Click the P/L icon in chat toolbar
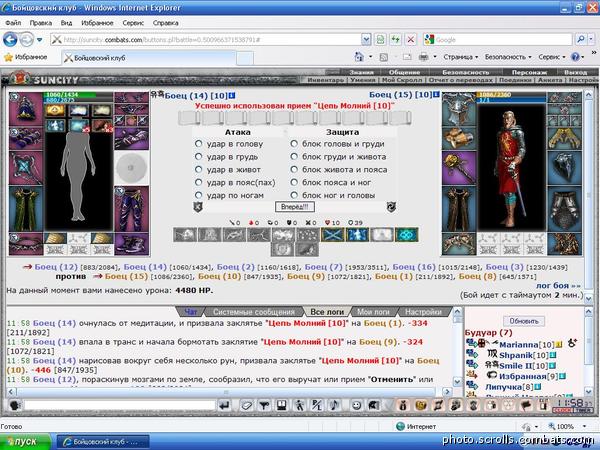Image resolution: width=600 pixels, height=450 pixels. click(317, 405)
